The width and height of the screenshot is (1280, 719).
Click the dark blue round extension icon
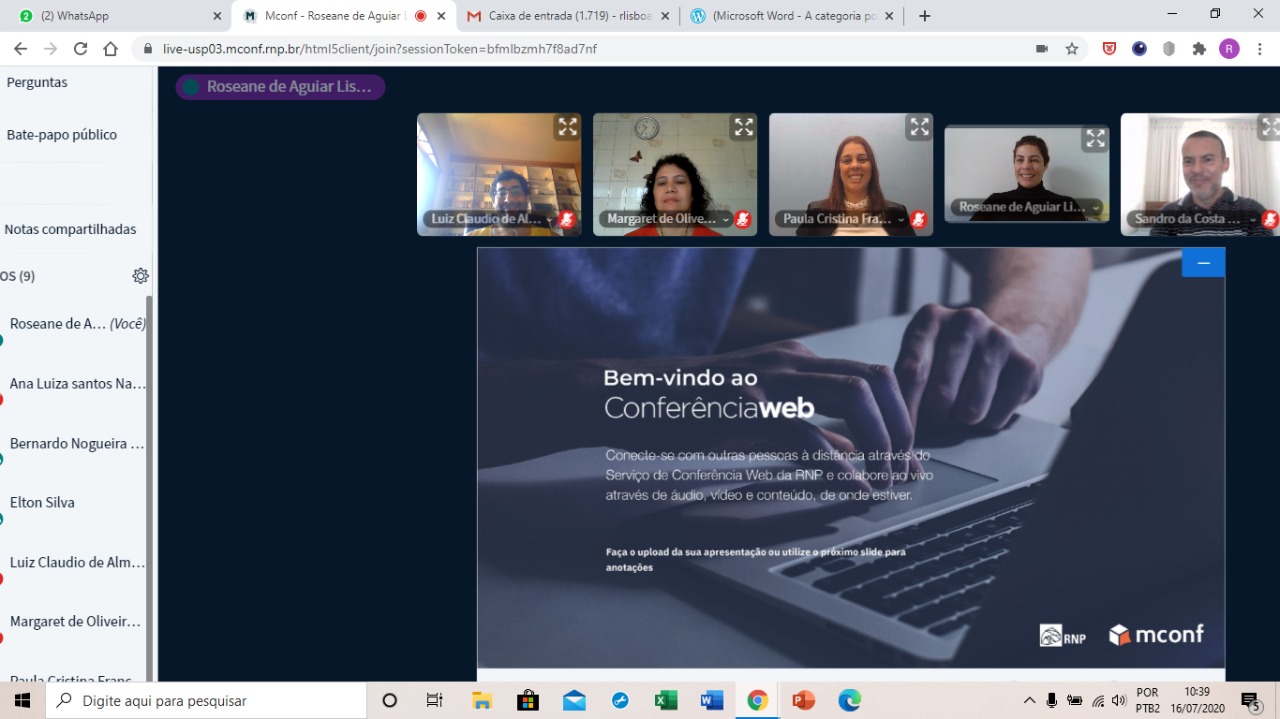[1139, 48]
